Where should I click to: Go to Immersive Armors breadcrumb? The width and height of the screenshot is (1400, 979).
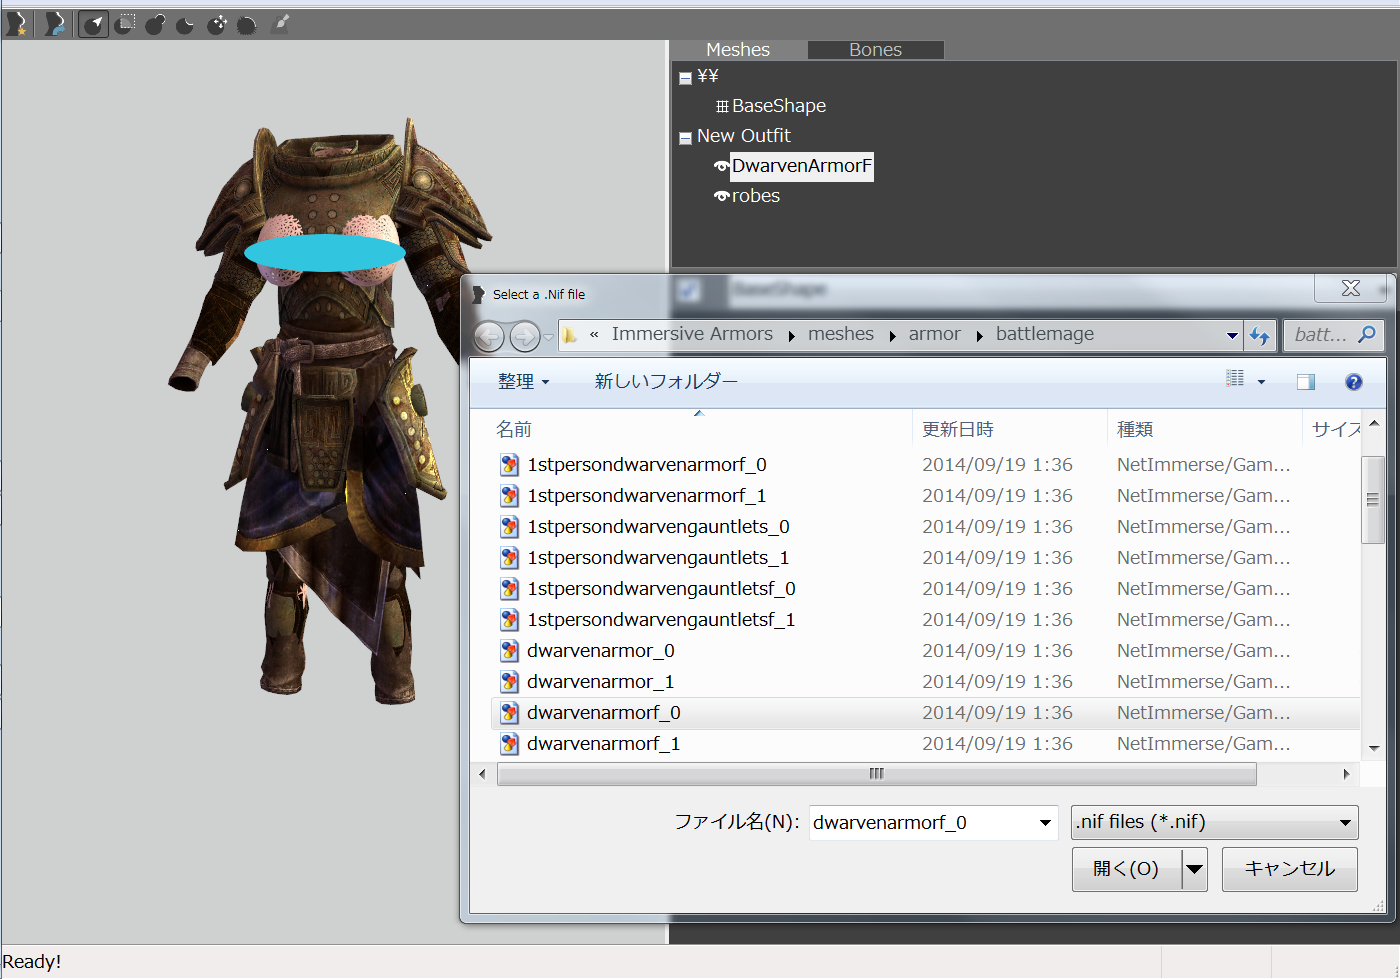tap(692, 334)
